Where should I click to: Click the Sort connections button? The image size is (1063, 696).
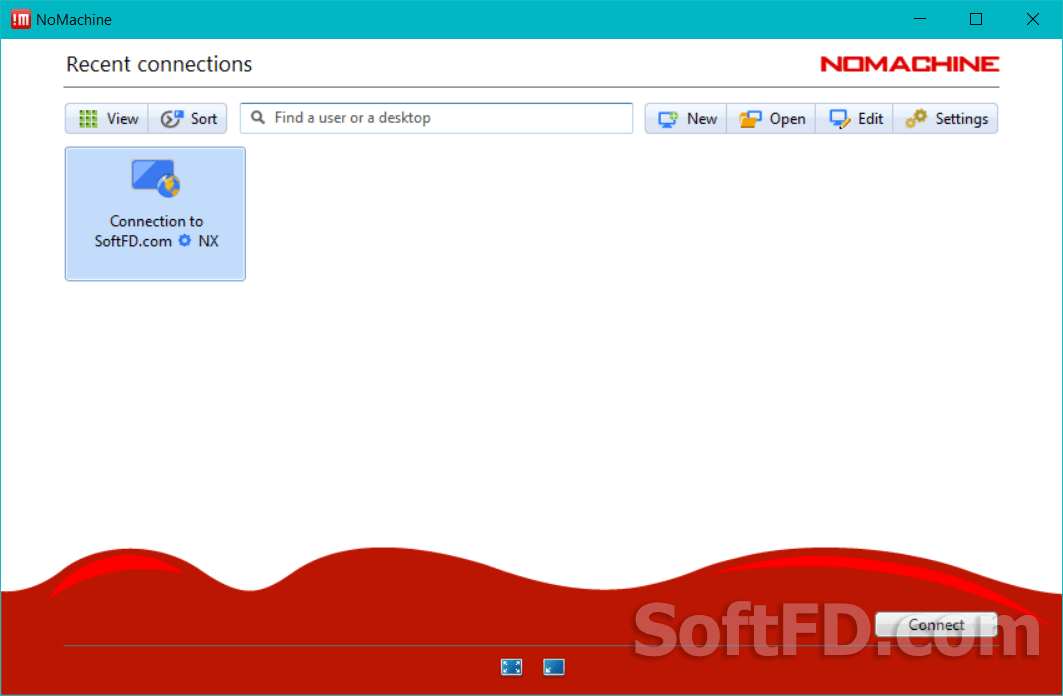point(188,119)
